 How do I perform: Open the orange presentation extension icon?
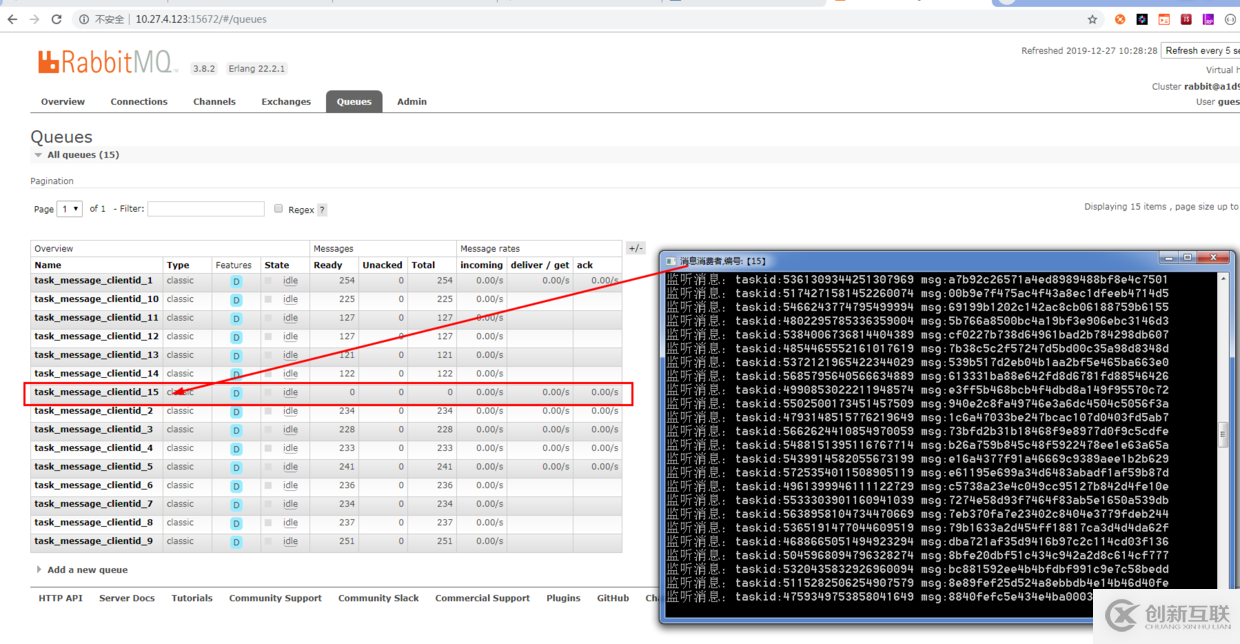click(x=1164, y=19)
